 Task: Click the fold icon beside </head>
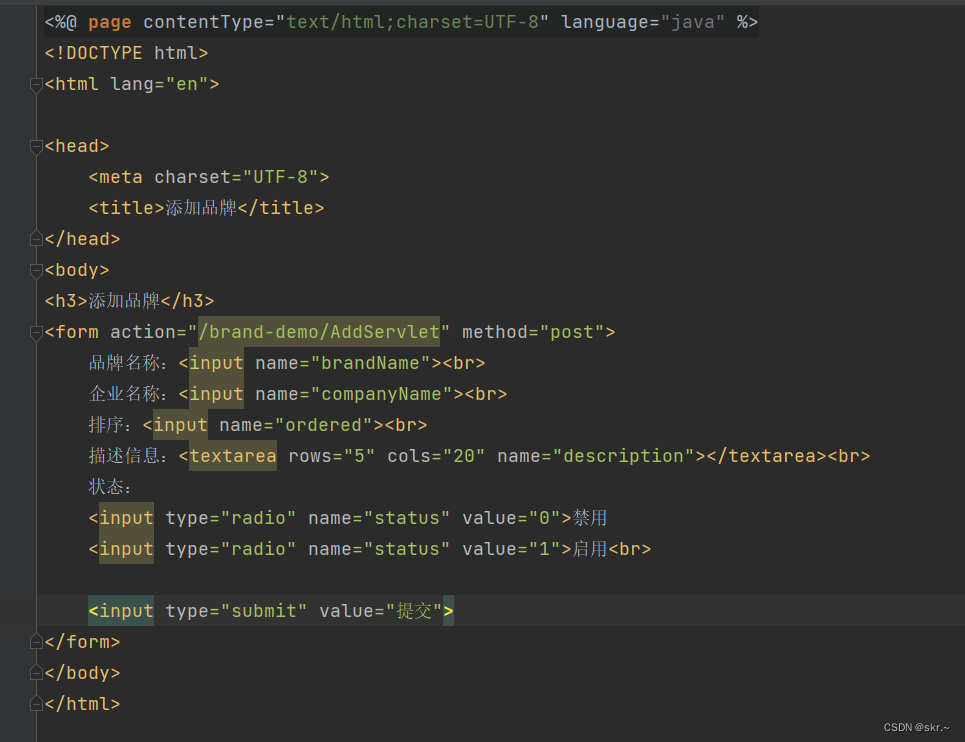coord(35,238)
